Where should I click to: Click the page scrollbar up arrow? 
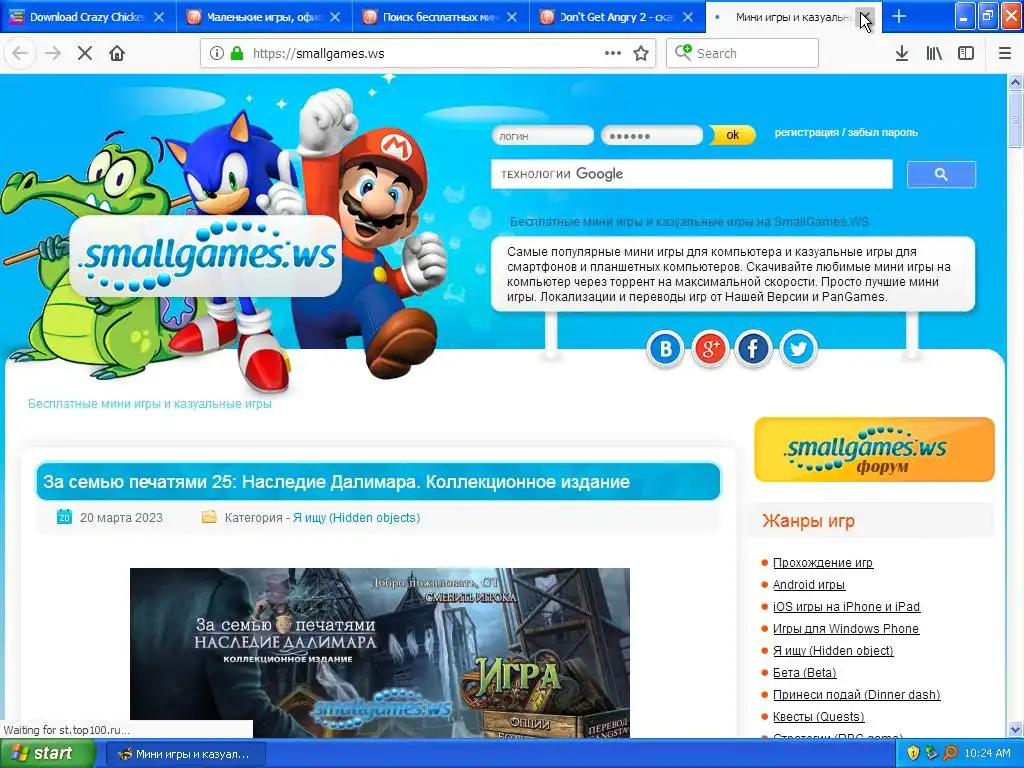click(1015, 83)
